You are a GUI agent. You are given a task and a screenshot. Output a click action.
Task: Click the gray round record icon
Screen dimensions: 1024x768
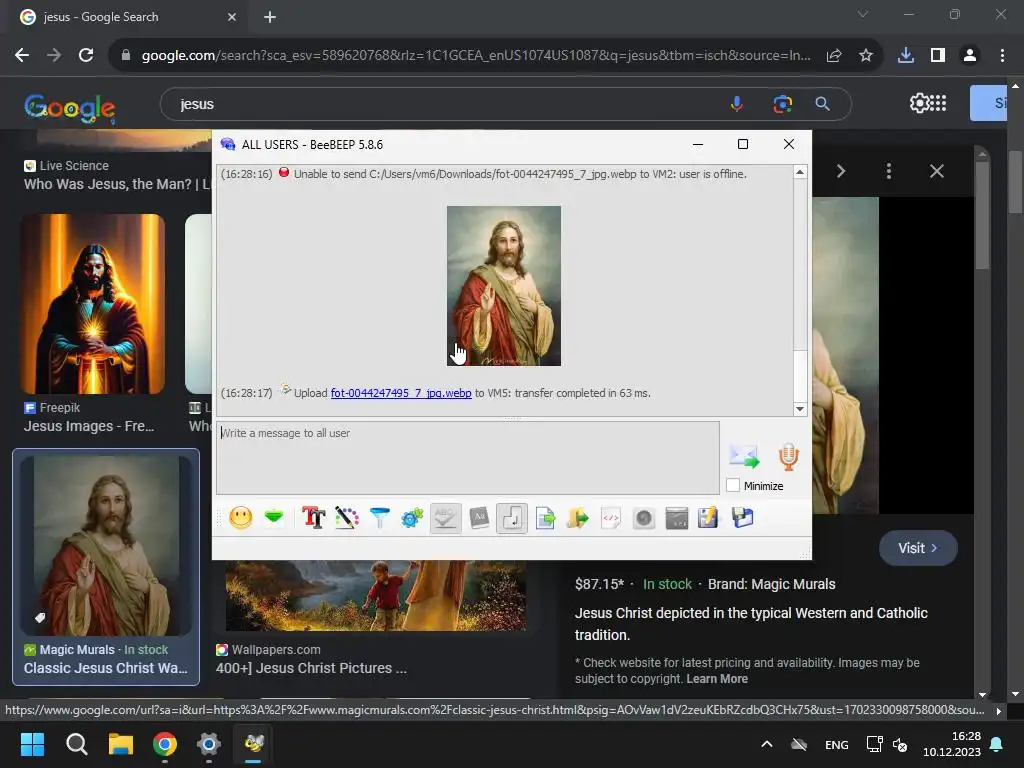point(644,519)
